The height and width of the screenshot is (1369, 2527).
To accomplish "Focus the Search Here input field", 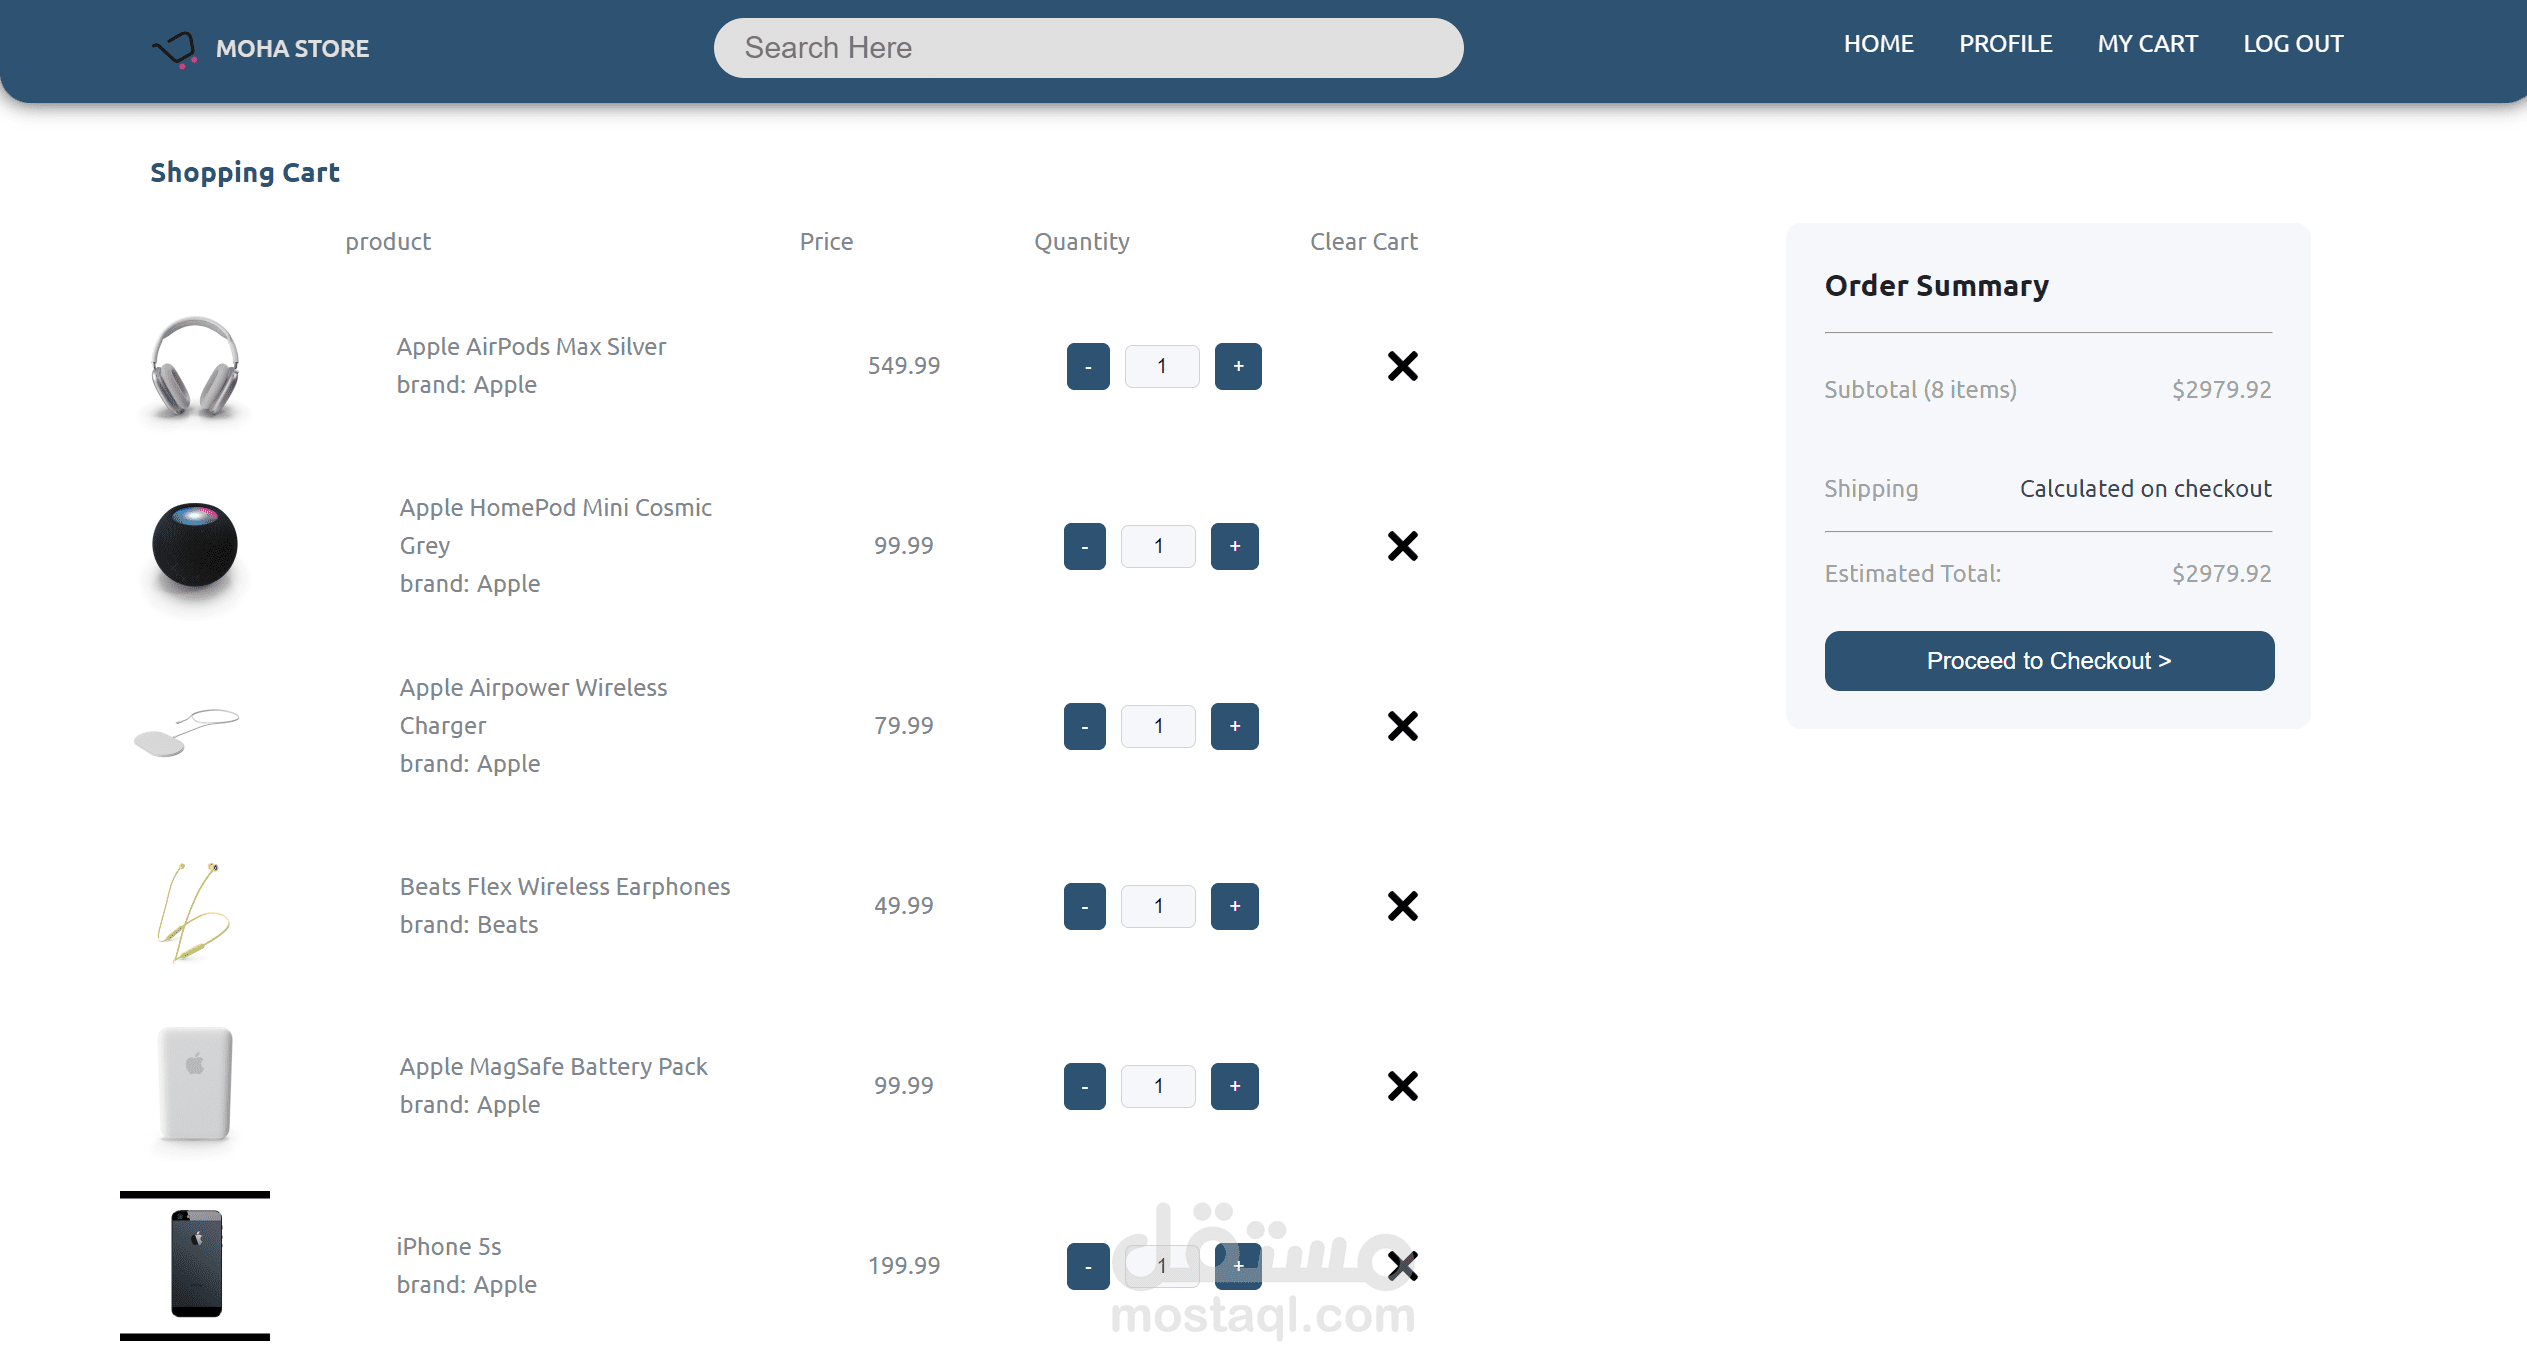I will pos(1088,48).
